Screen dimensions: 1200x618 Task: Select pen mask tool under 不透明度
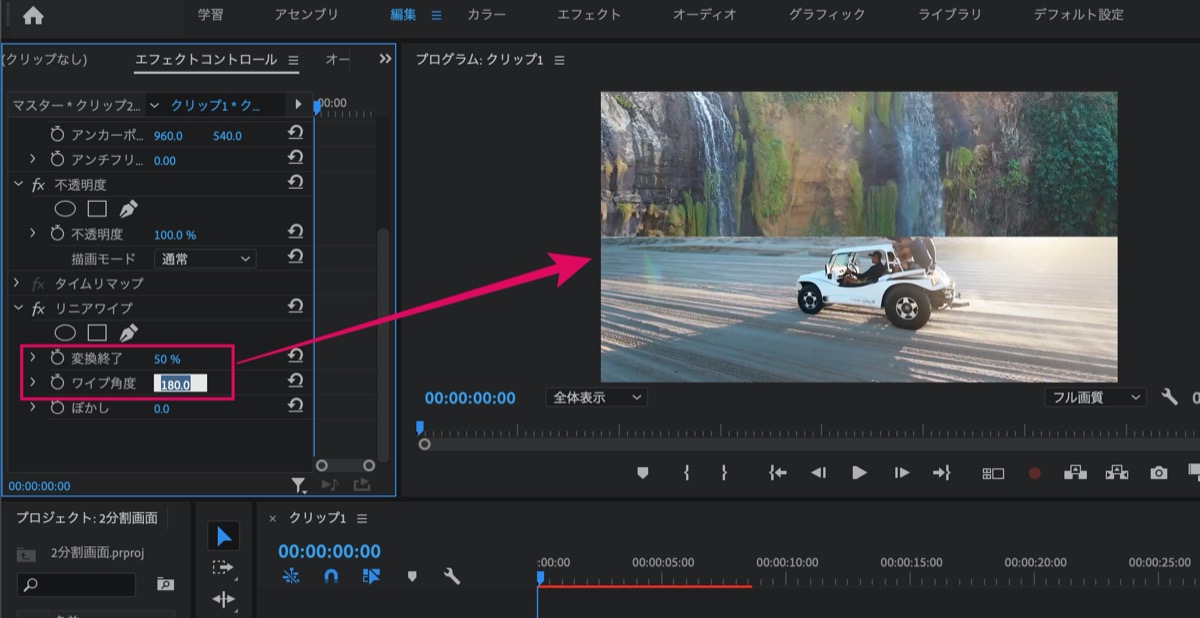(x=128, y=209)
